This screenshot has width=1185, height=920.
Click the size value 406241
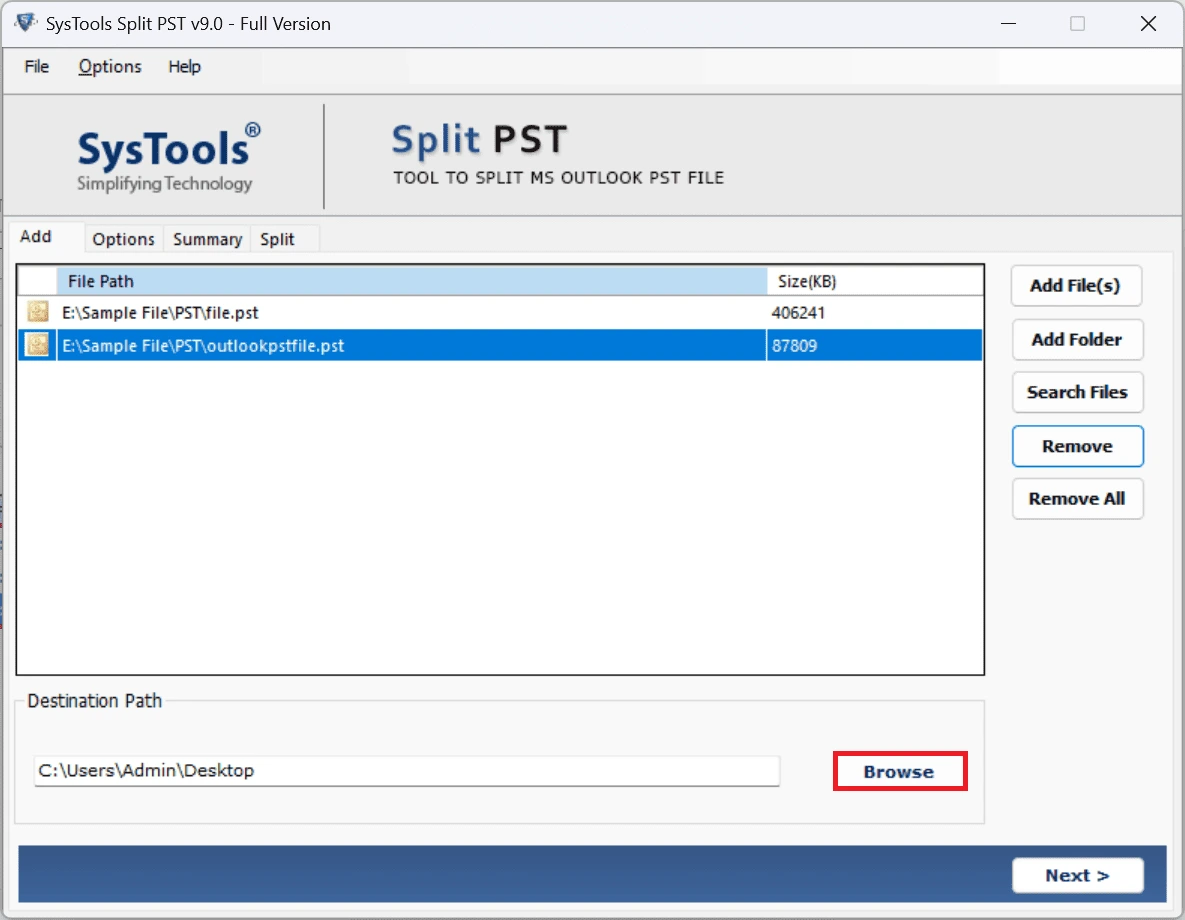[798, 312]
